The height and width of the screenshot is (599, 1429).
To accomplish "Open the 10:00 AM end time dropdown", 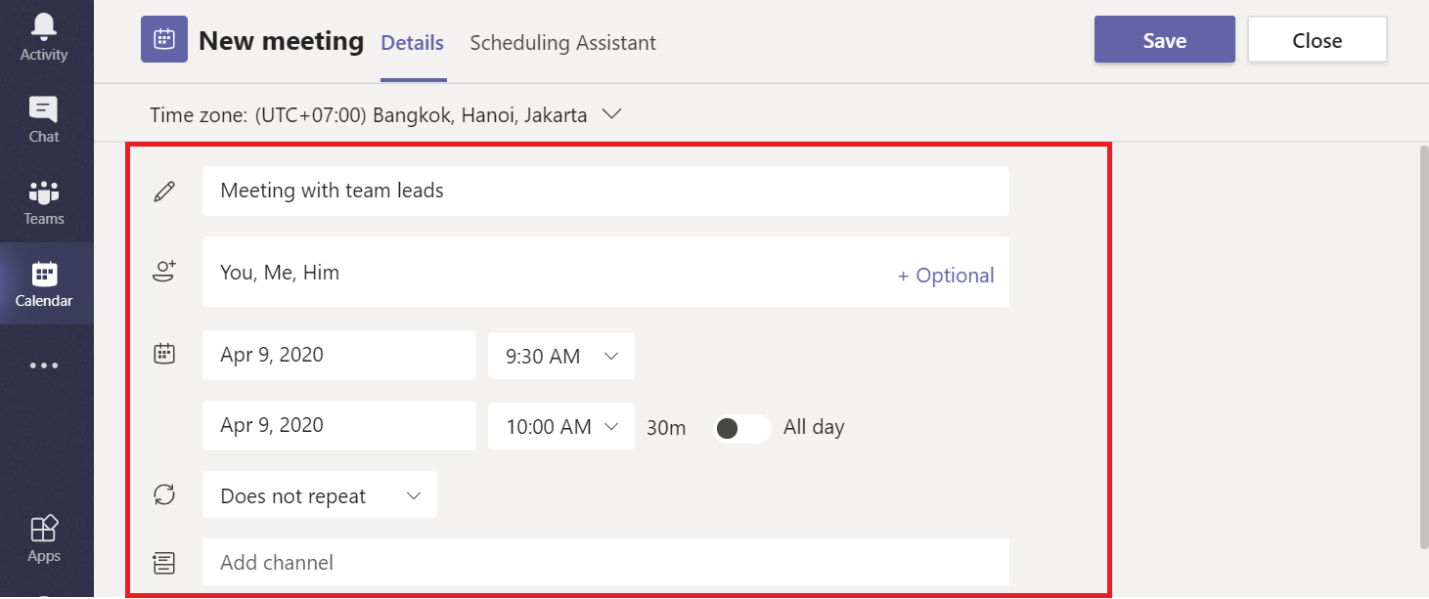I will pos(561,427).
